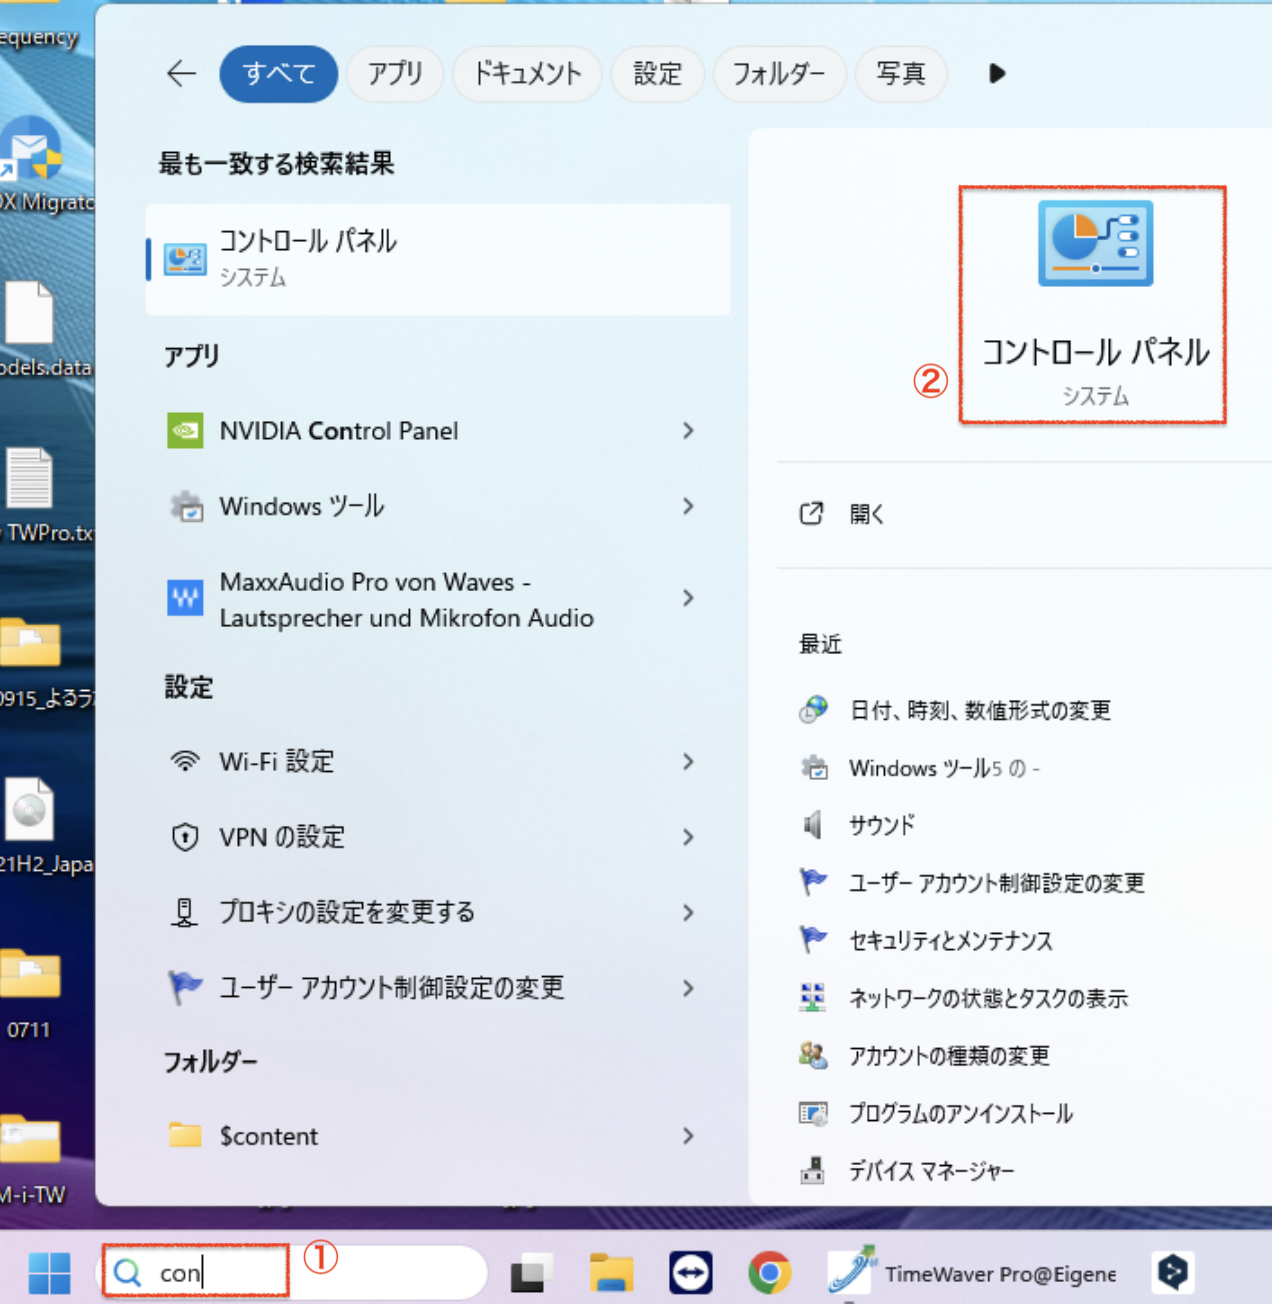
Task: Open recent item ユーザー アカウント制御設定の変更
Action: click(x=997, y=883)
